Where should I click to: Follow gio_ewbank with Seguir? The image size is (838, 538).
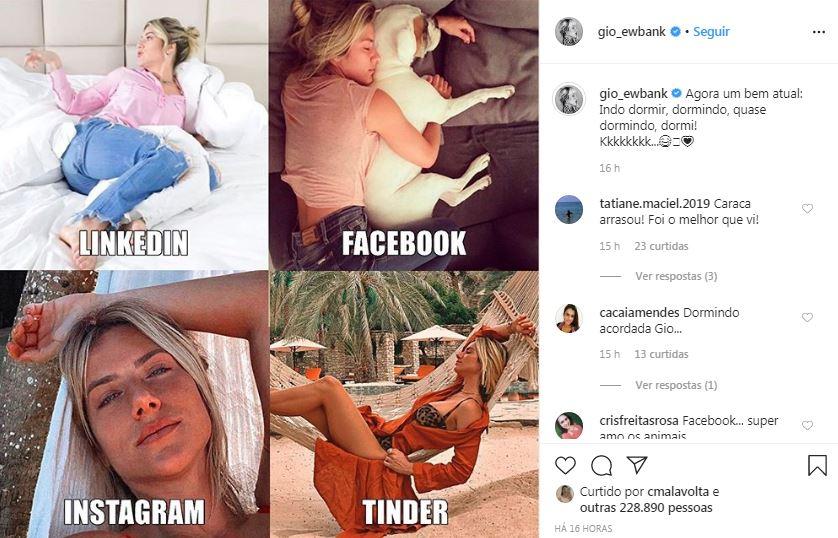coord(711,32)
